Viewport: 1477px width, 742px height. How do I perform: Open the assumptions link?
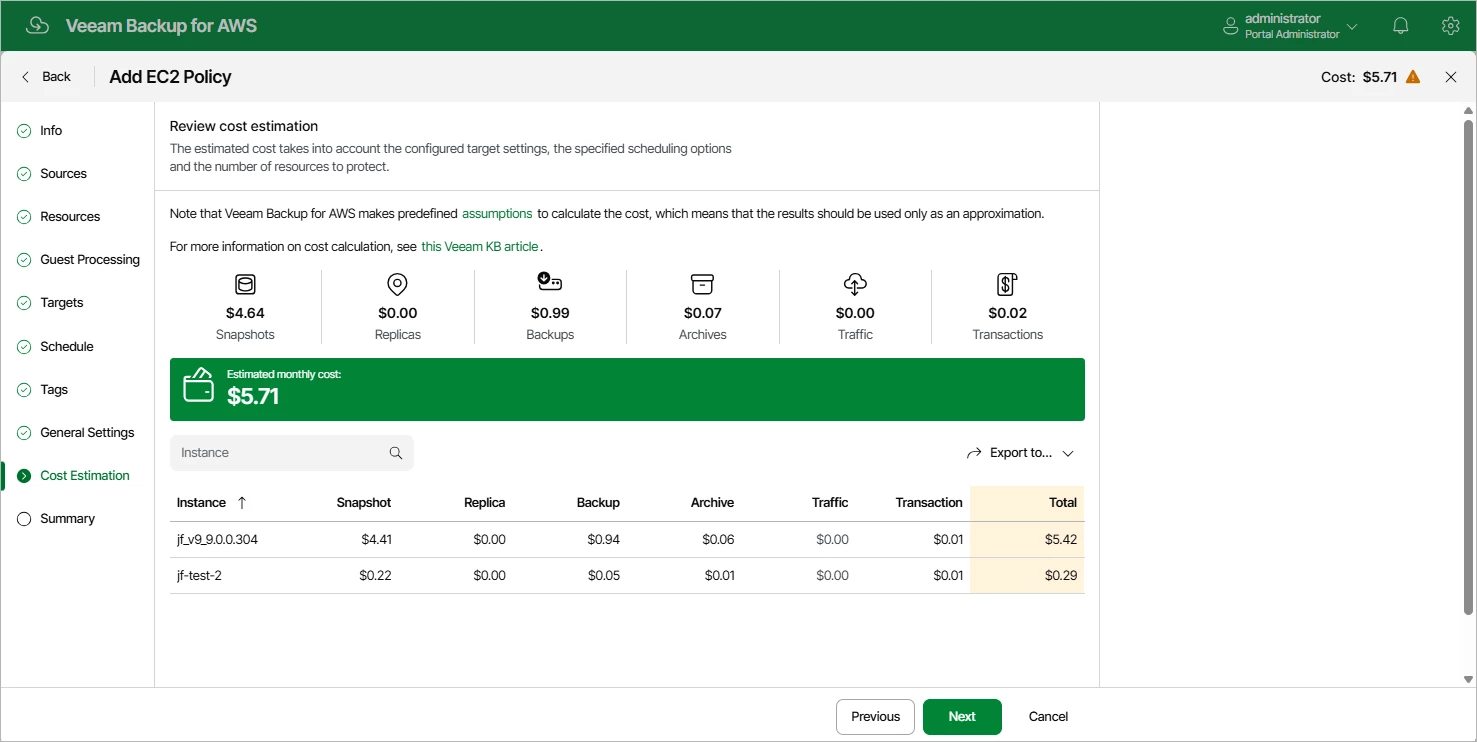point(497,214)
